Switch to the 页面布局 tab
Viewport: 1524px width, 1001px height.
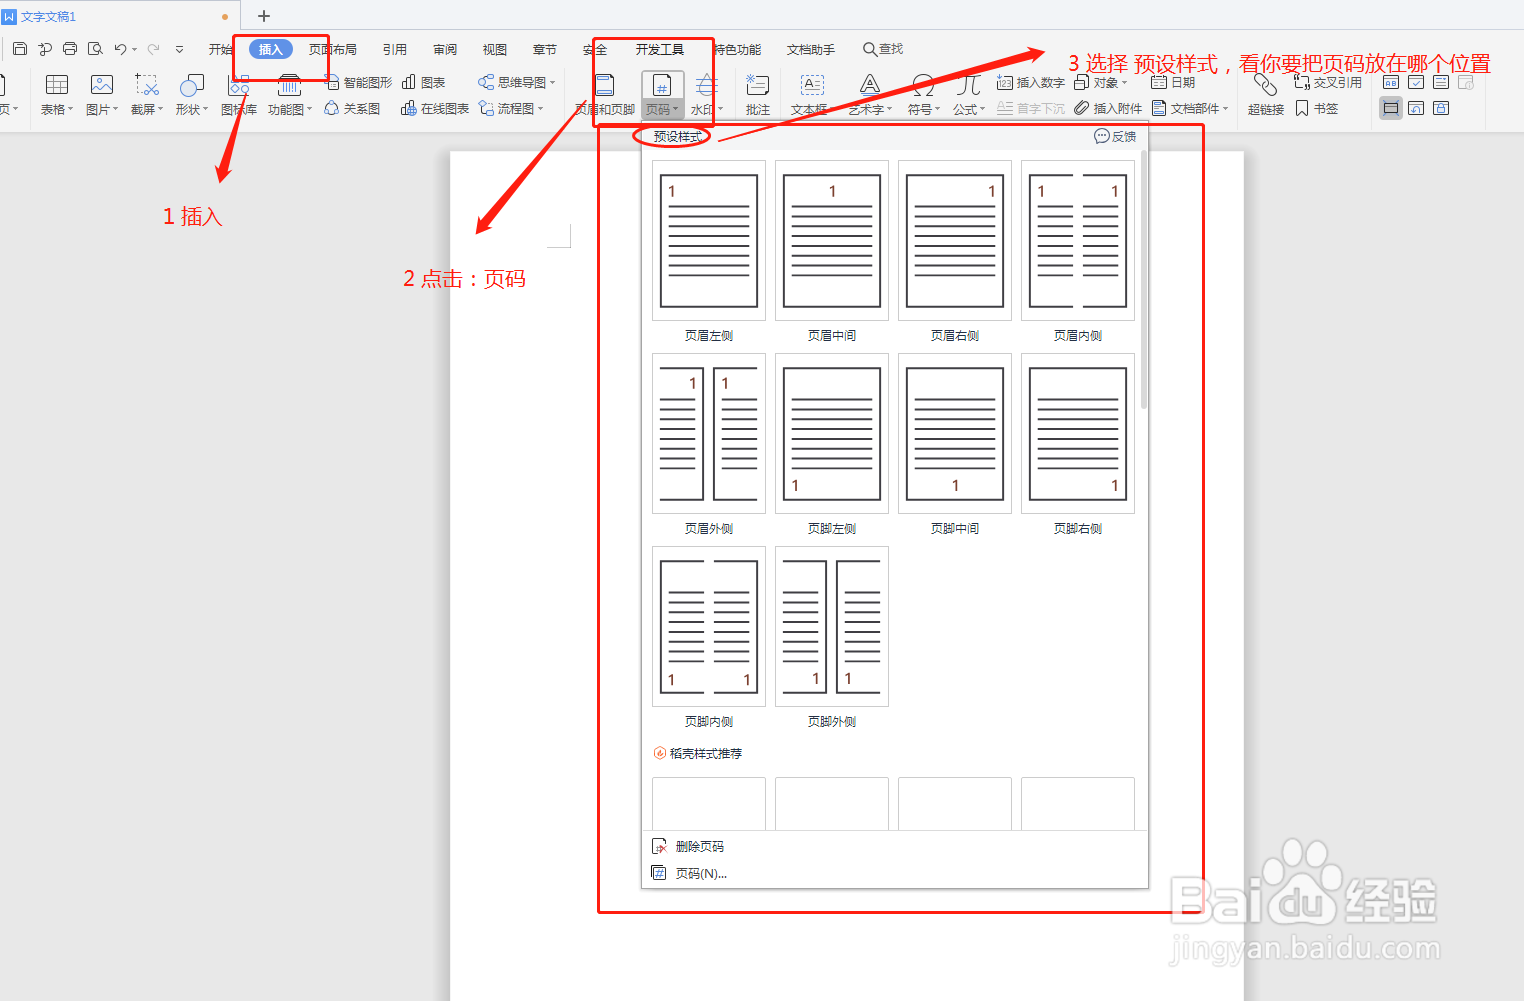(332, 49)
